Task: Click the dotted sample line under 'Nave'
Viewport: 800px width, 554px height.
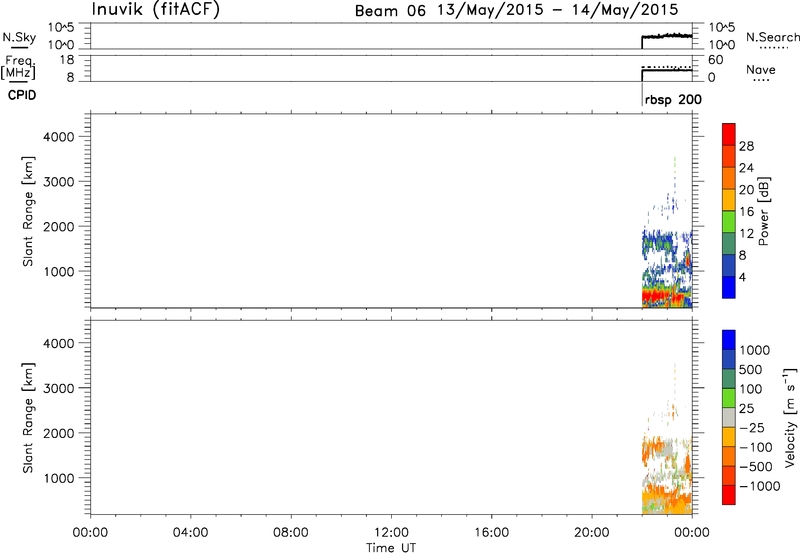Action: (x=761, y=80)
